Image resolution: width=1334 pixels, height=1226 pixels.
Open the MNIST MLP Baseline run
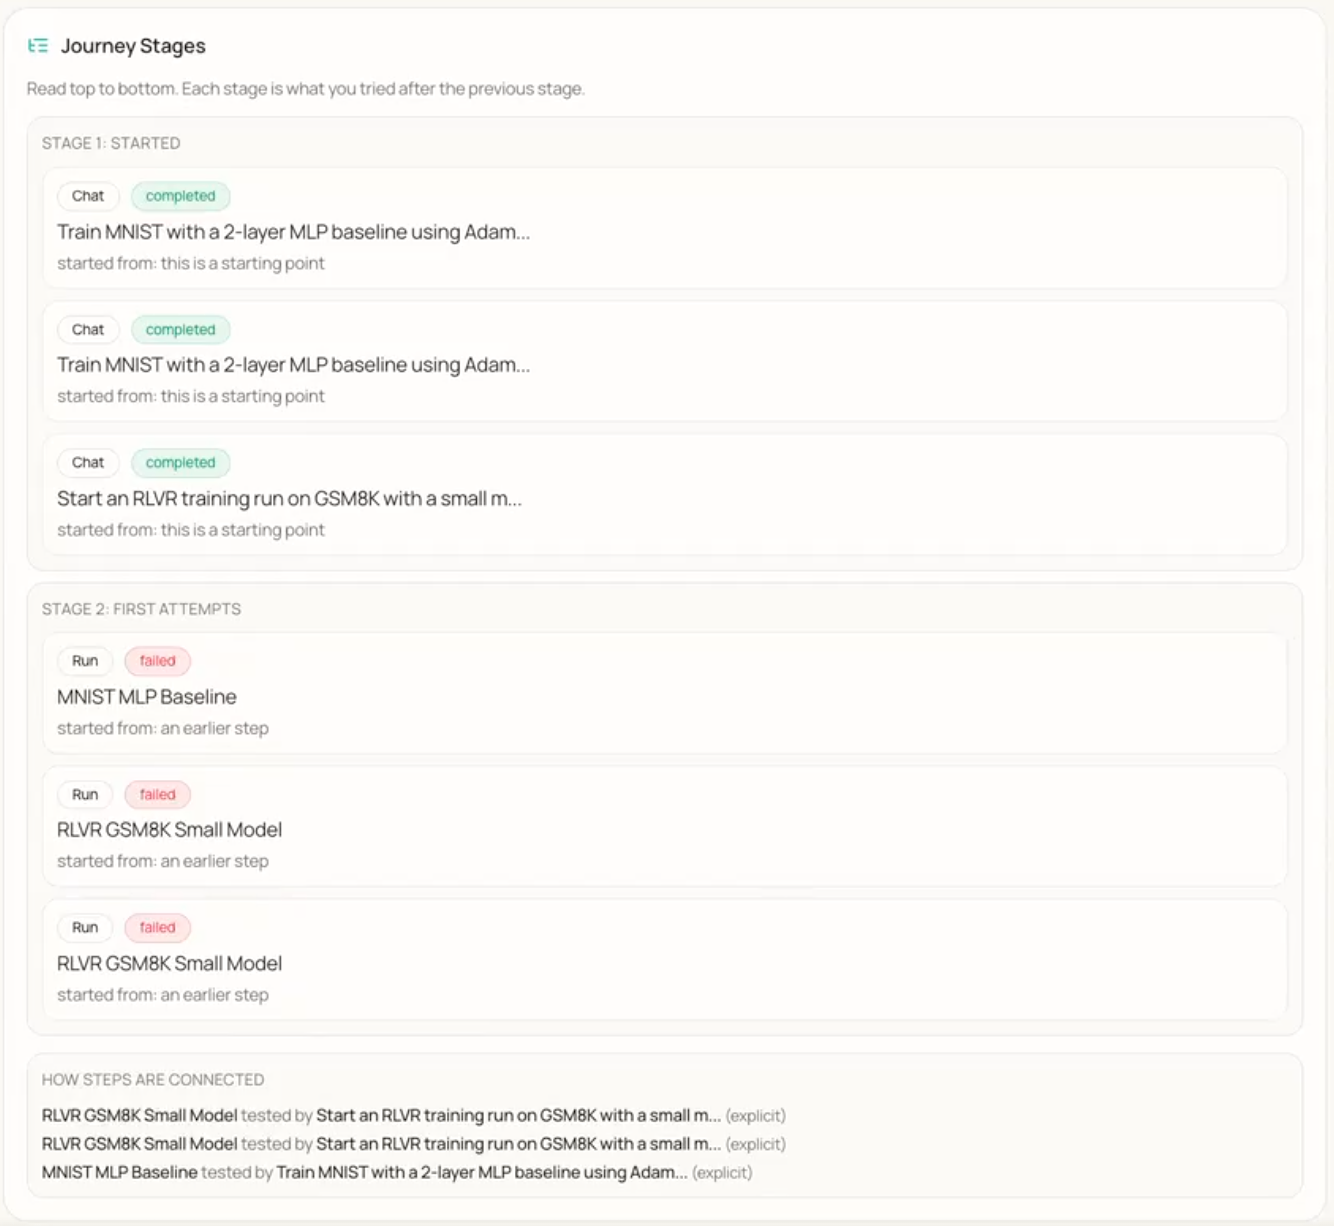tap(147, 697)
